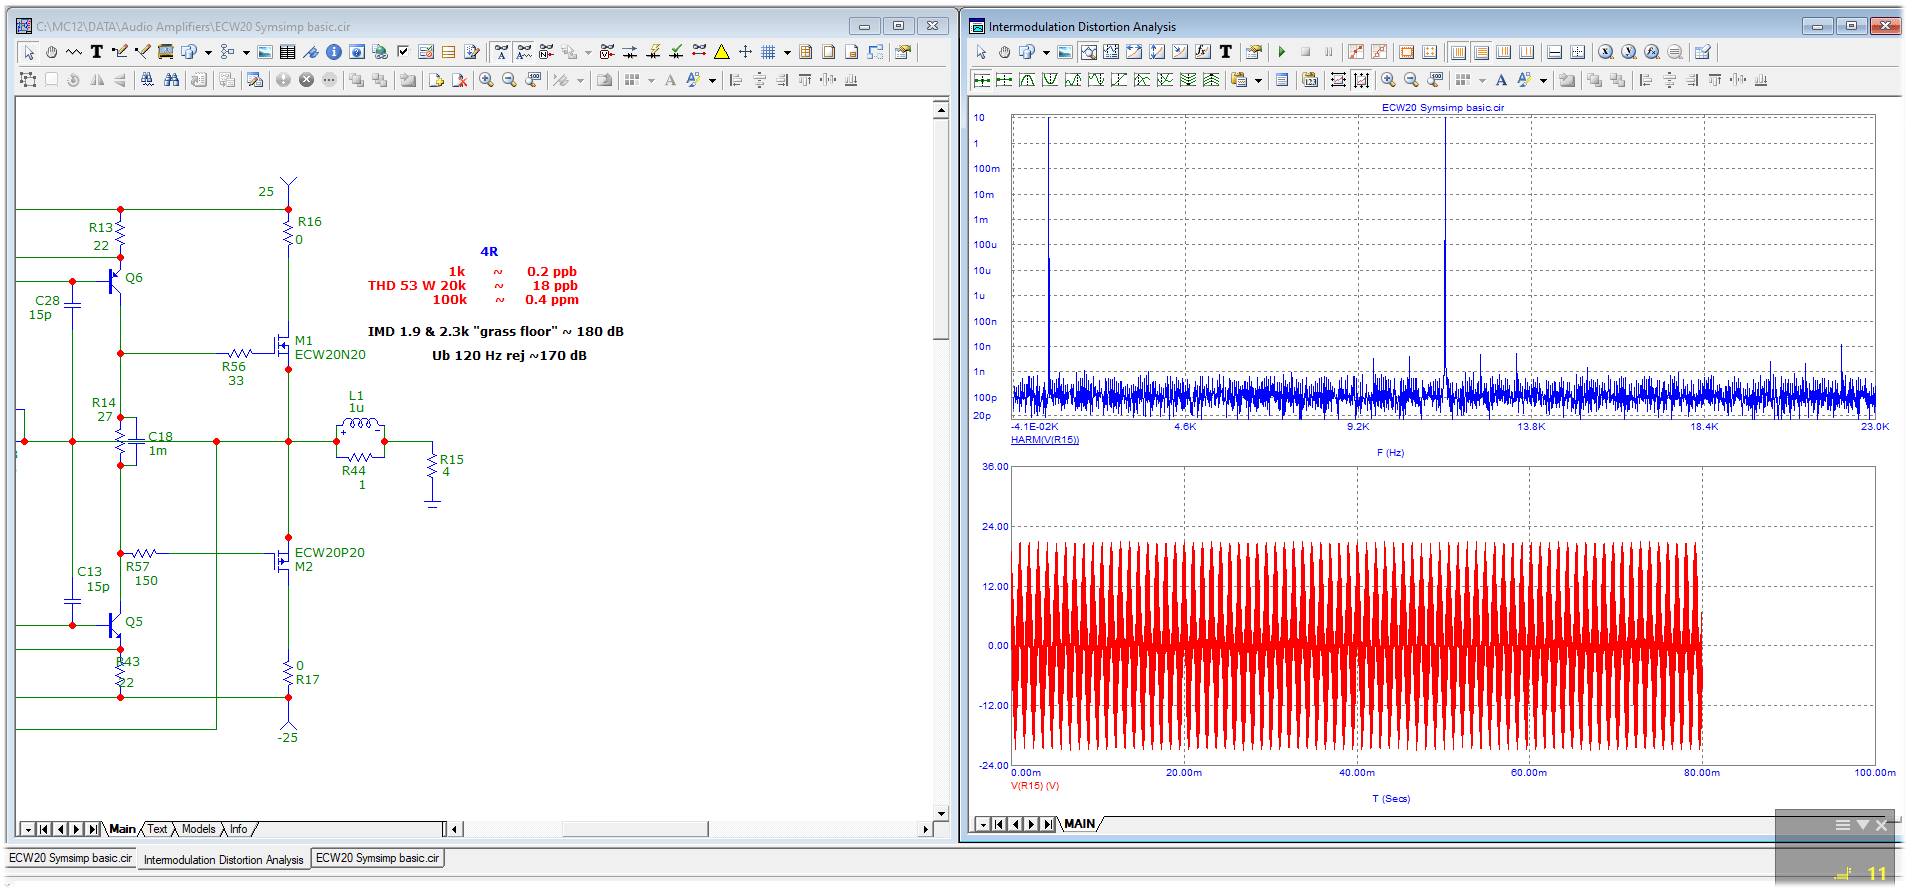Click the Help mode icon next to Info
This screenshot has width=1908, height=889.
click(357, 52)
